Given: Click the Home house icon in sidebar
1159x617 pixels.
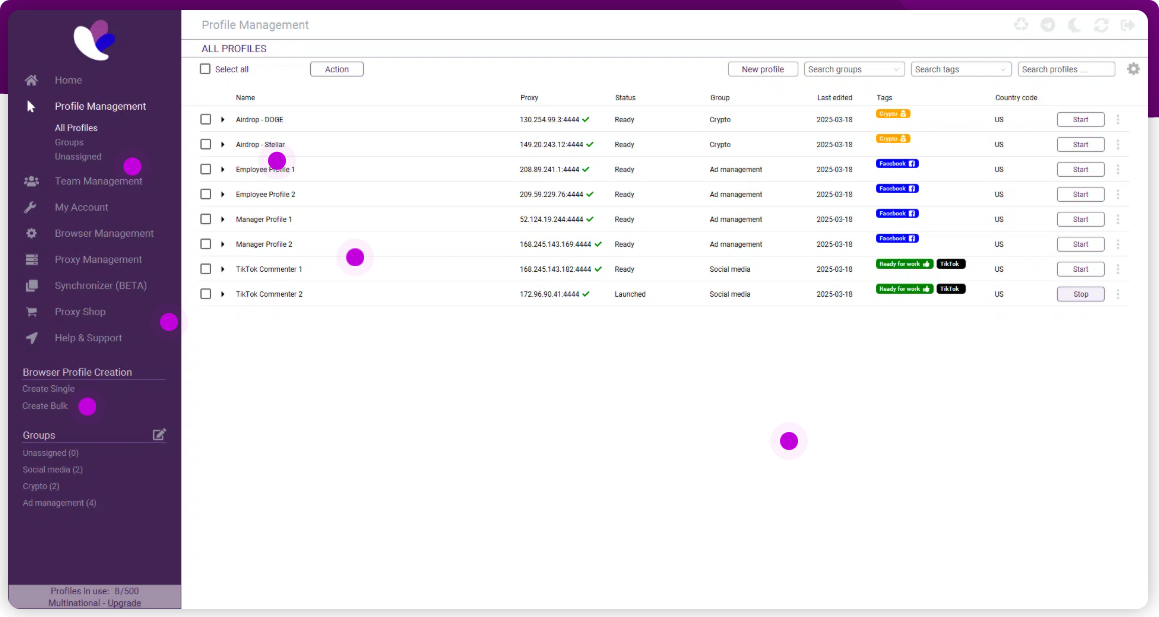Looking at the screenshot, I should click(31, 80).
